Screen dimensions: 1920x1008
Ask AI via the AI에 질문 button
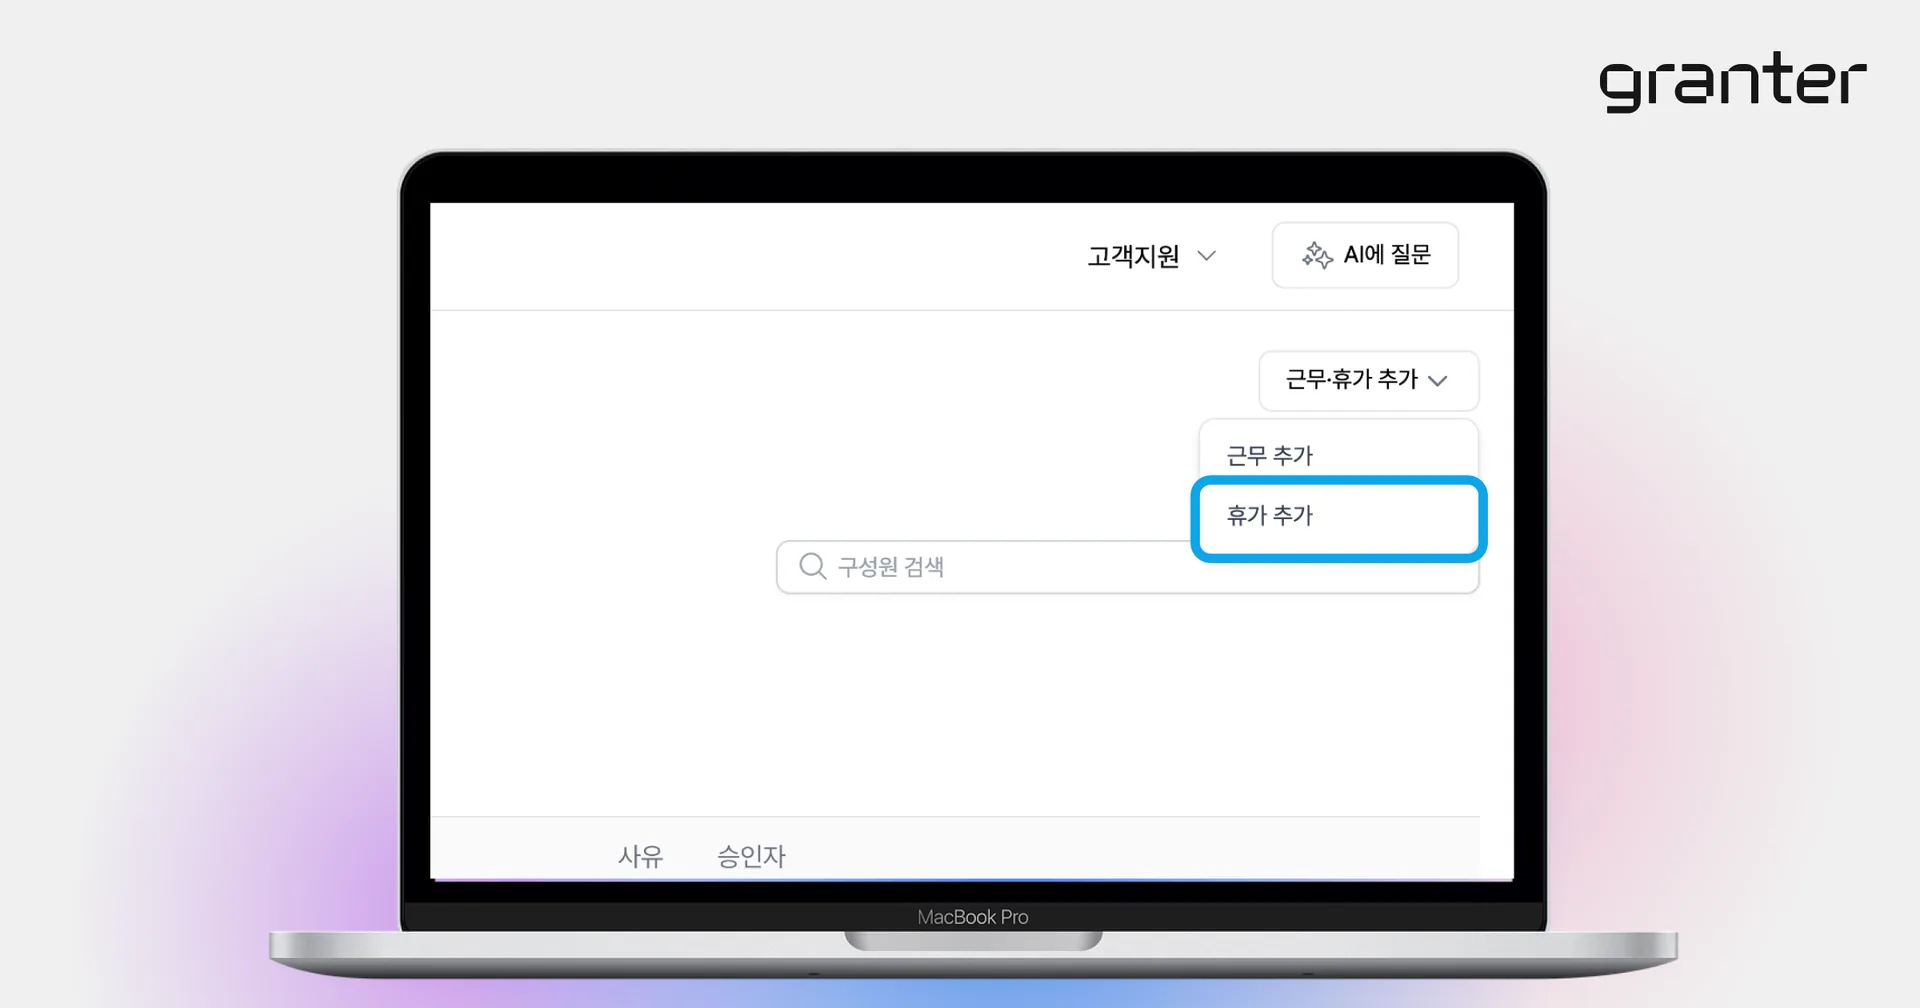(x=1365, y=255)
